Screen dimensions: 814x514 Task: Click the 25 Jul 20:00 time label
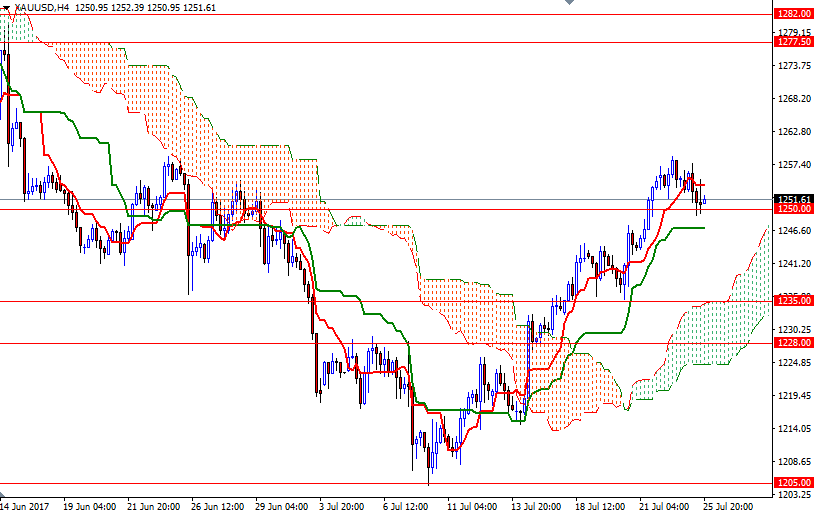(x=728, y=506)
